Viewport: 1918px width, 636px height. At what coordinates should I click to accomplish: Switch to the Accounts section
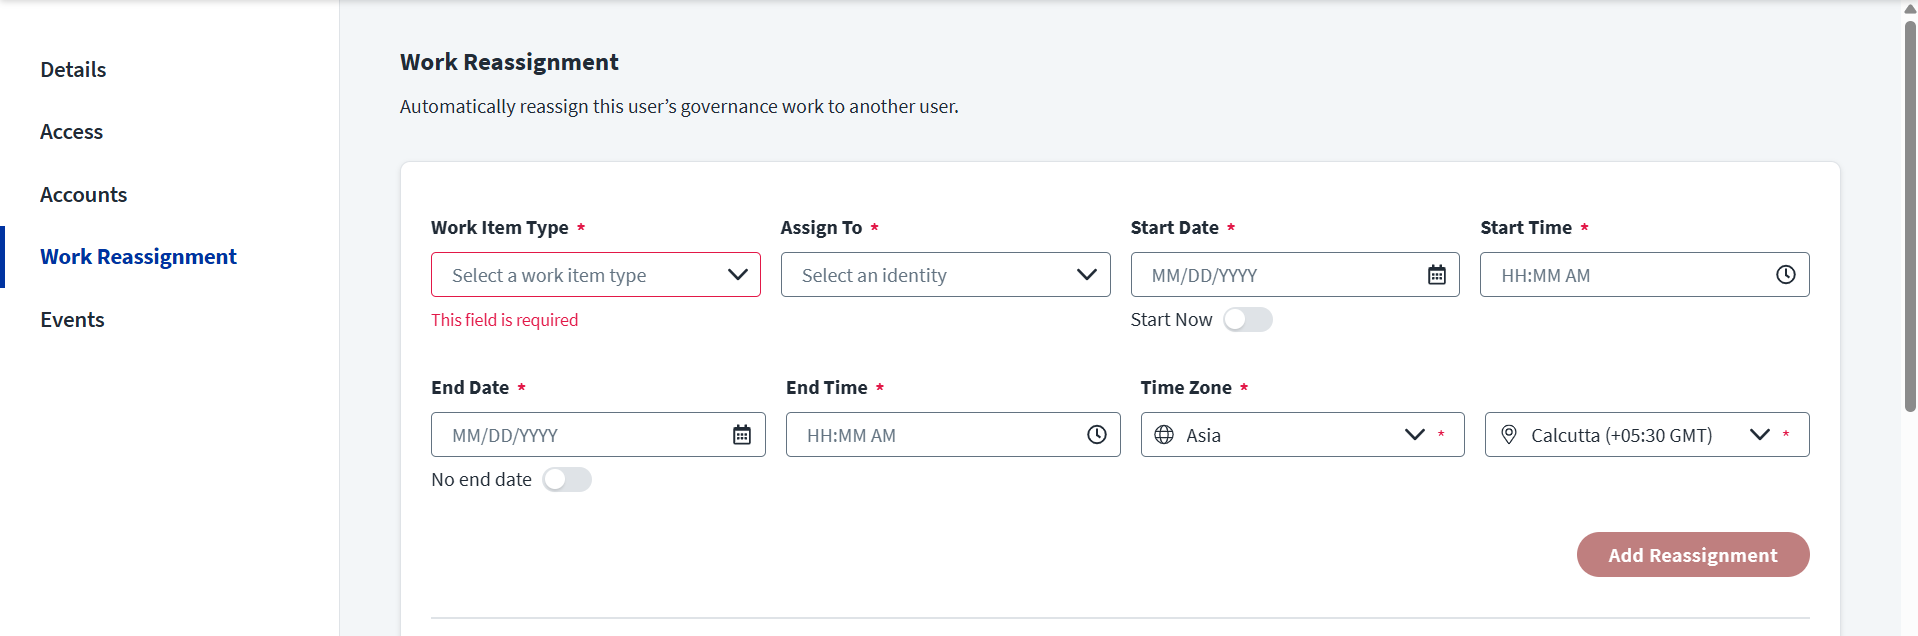click(x=83, y=195)
